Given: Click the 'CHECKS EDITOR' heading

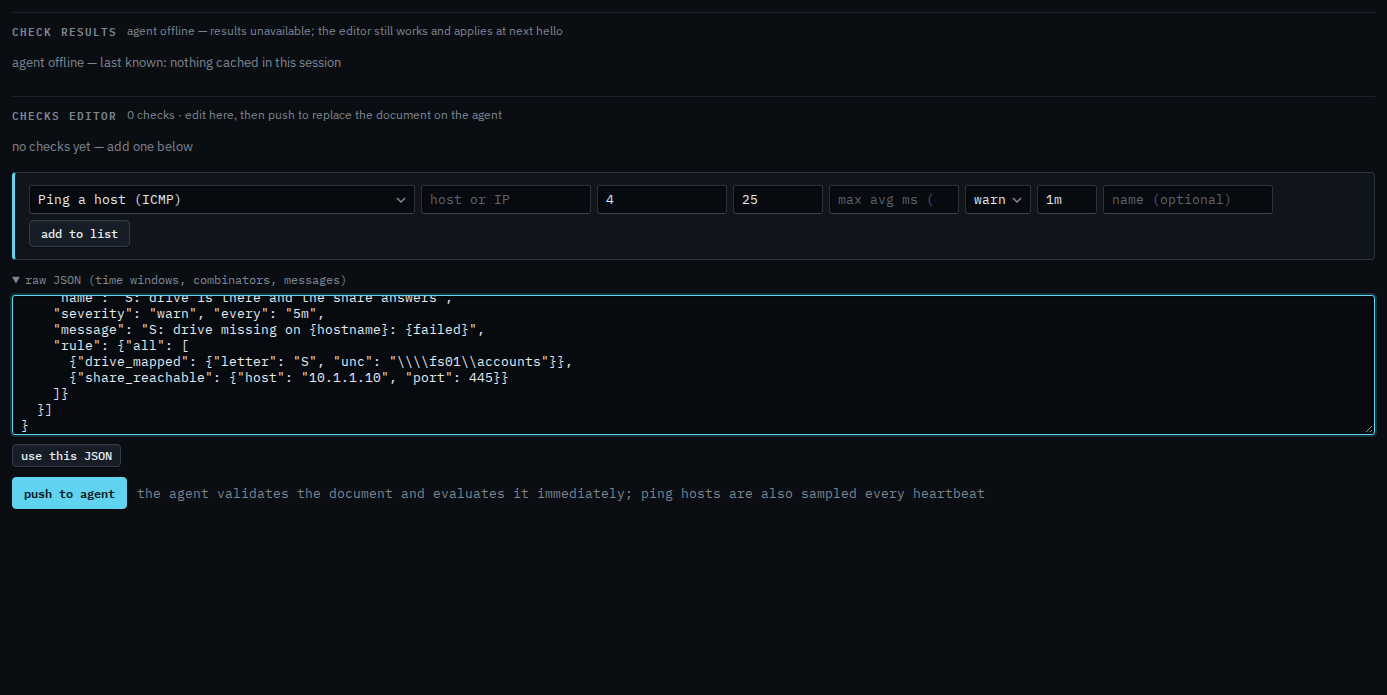Looking at the screenshot, I should [64, 116].
